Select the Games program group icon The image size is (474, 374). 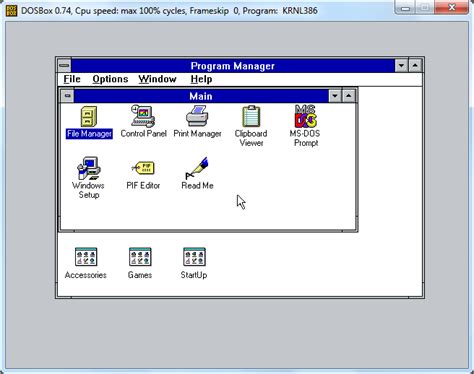140,257
